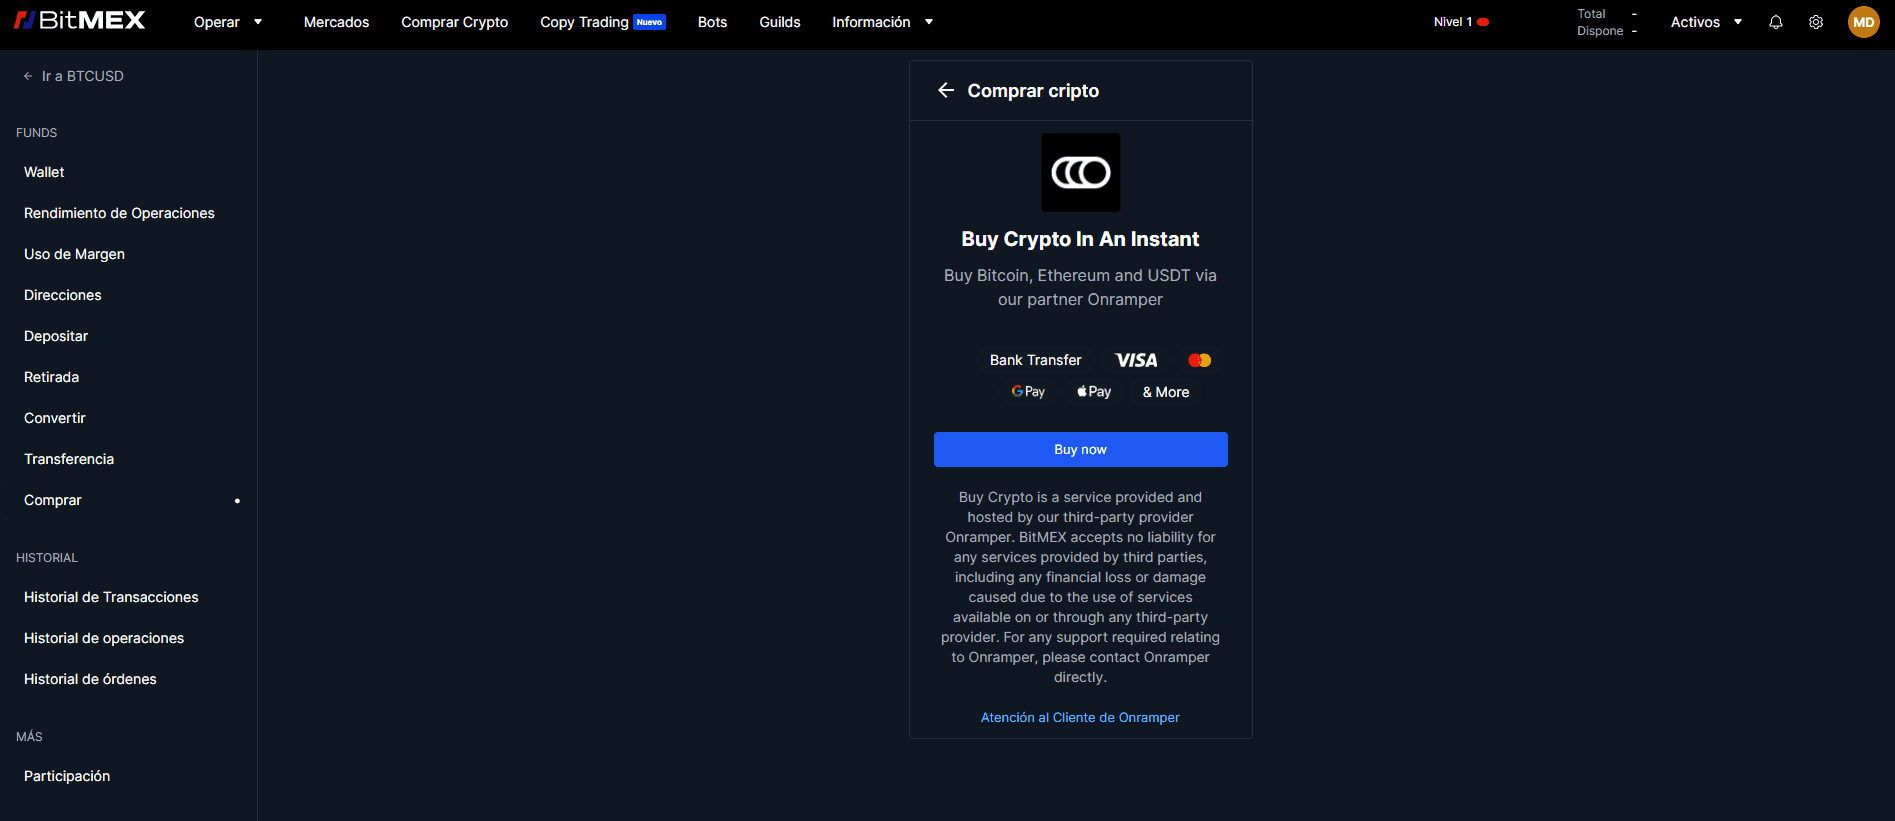Image resolution: width=1895 pixels, height=821 pixels.
Task: Open the MD user avatar menu
Action: pos(1864,22)
